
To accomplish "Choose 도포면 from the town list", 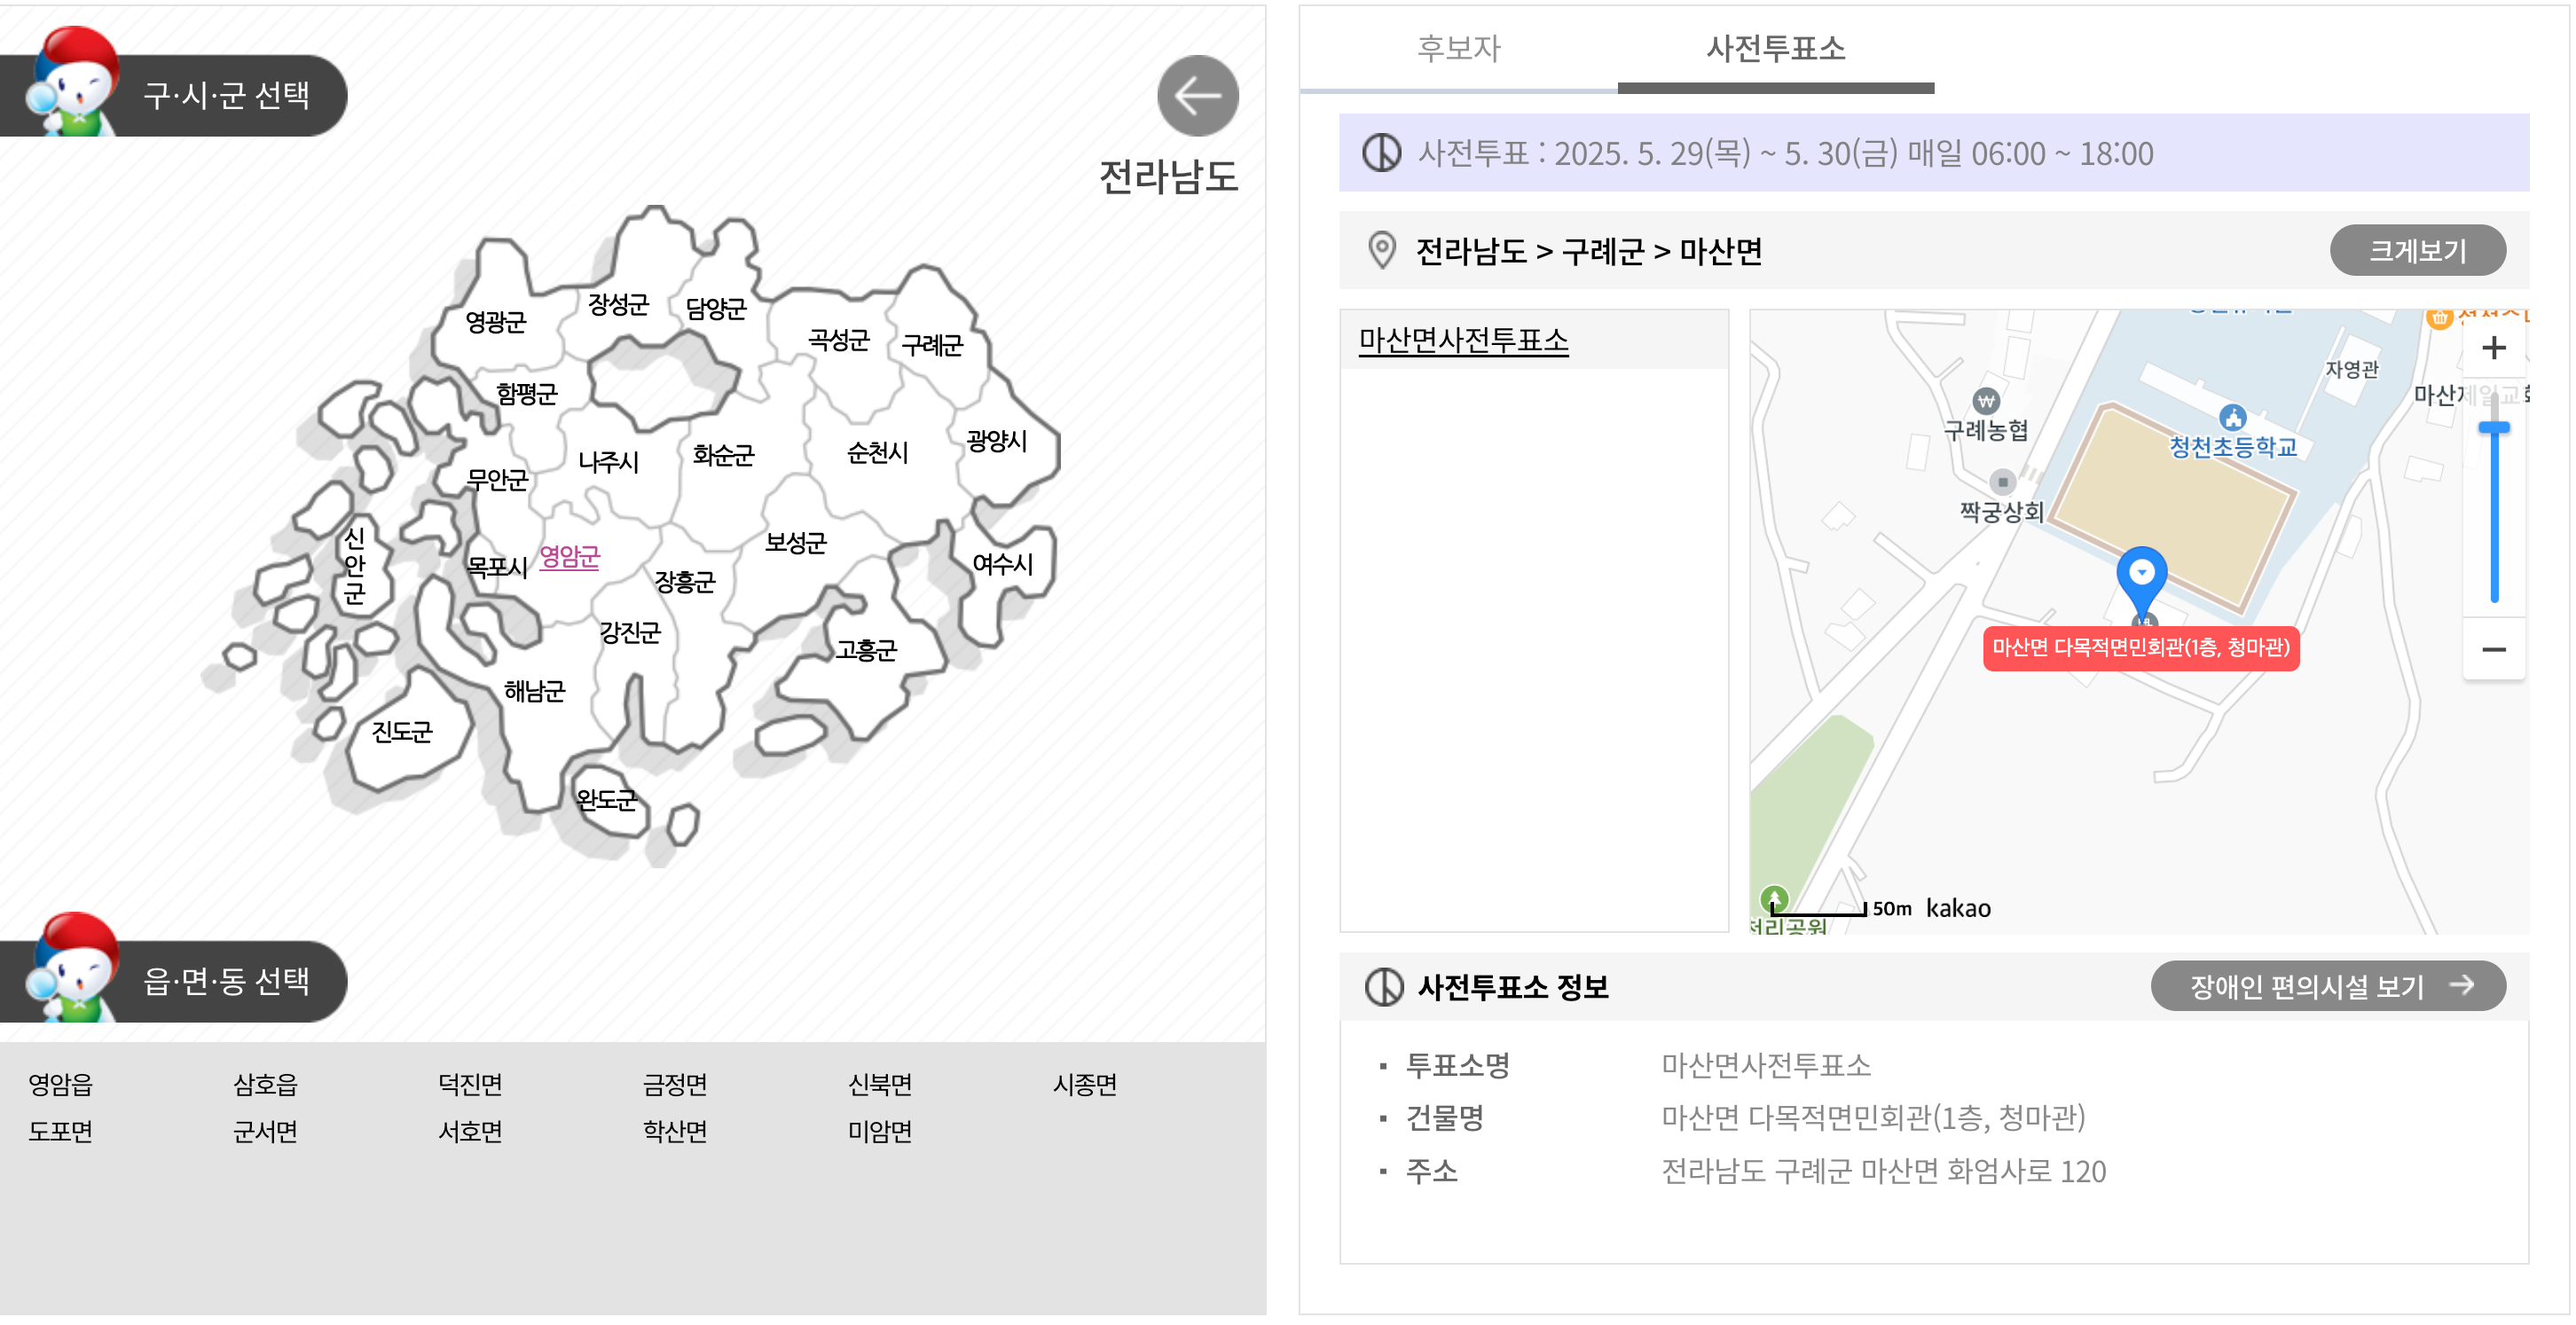I will (60, 1131).
